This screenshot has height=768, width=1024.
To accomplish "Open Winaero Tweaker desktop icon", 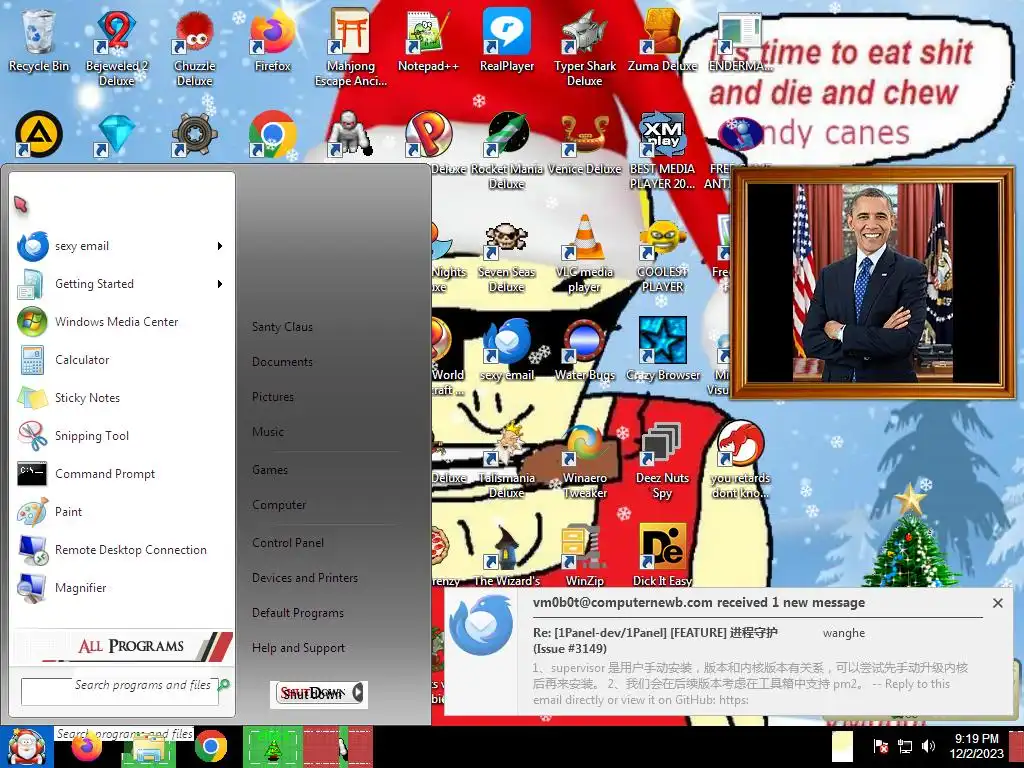I will (x=584, y=460).
